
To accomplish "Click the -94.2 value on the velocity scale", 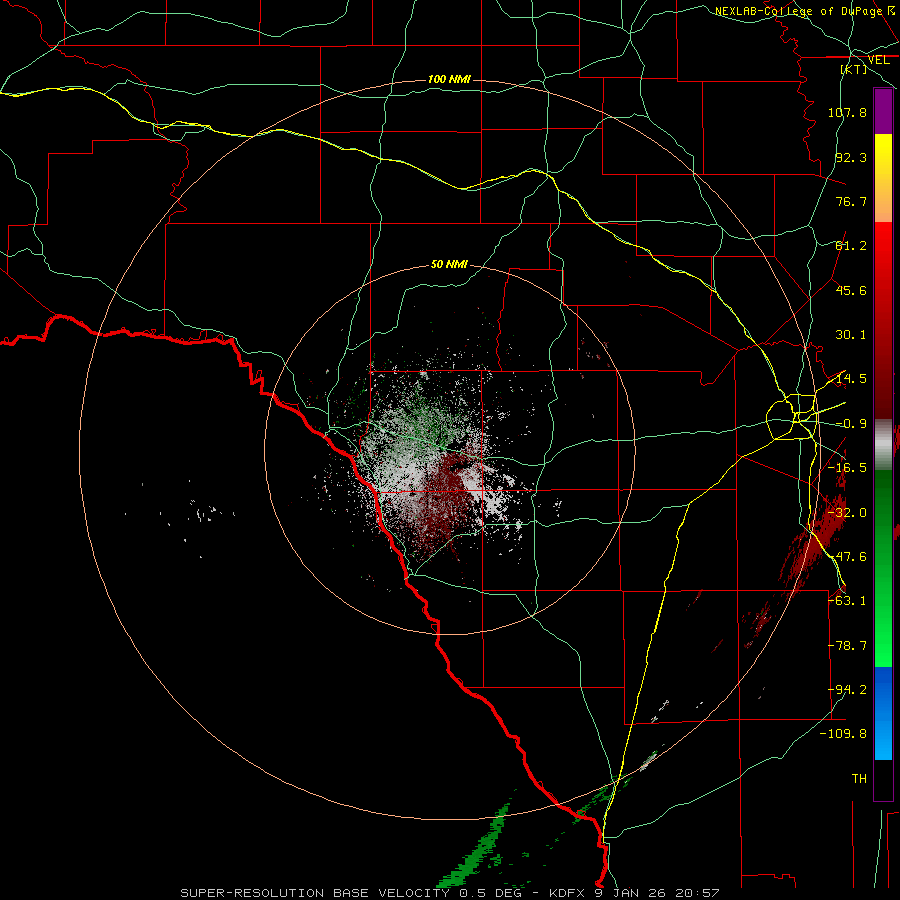I will [x=847, y=690].
